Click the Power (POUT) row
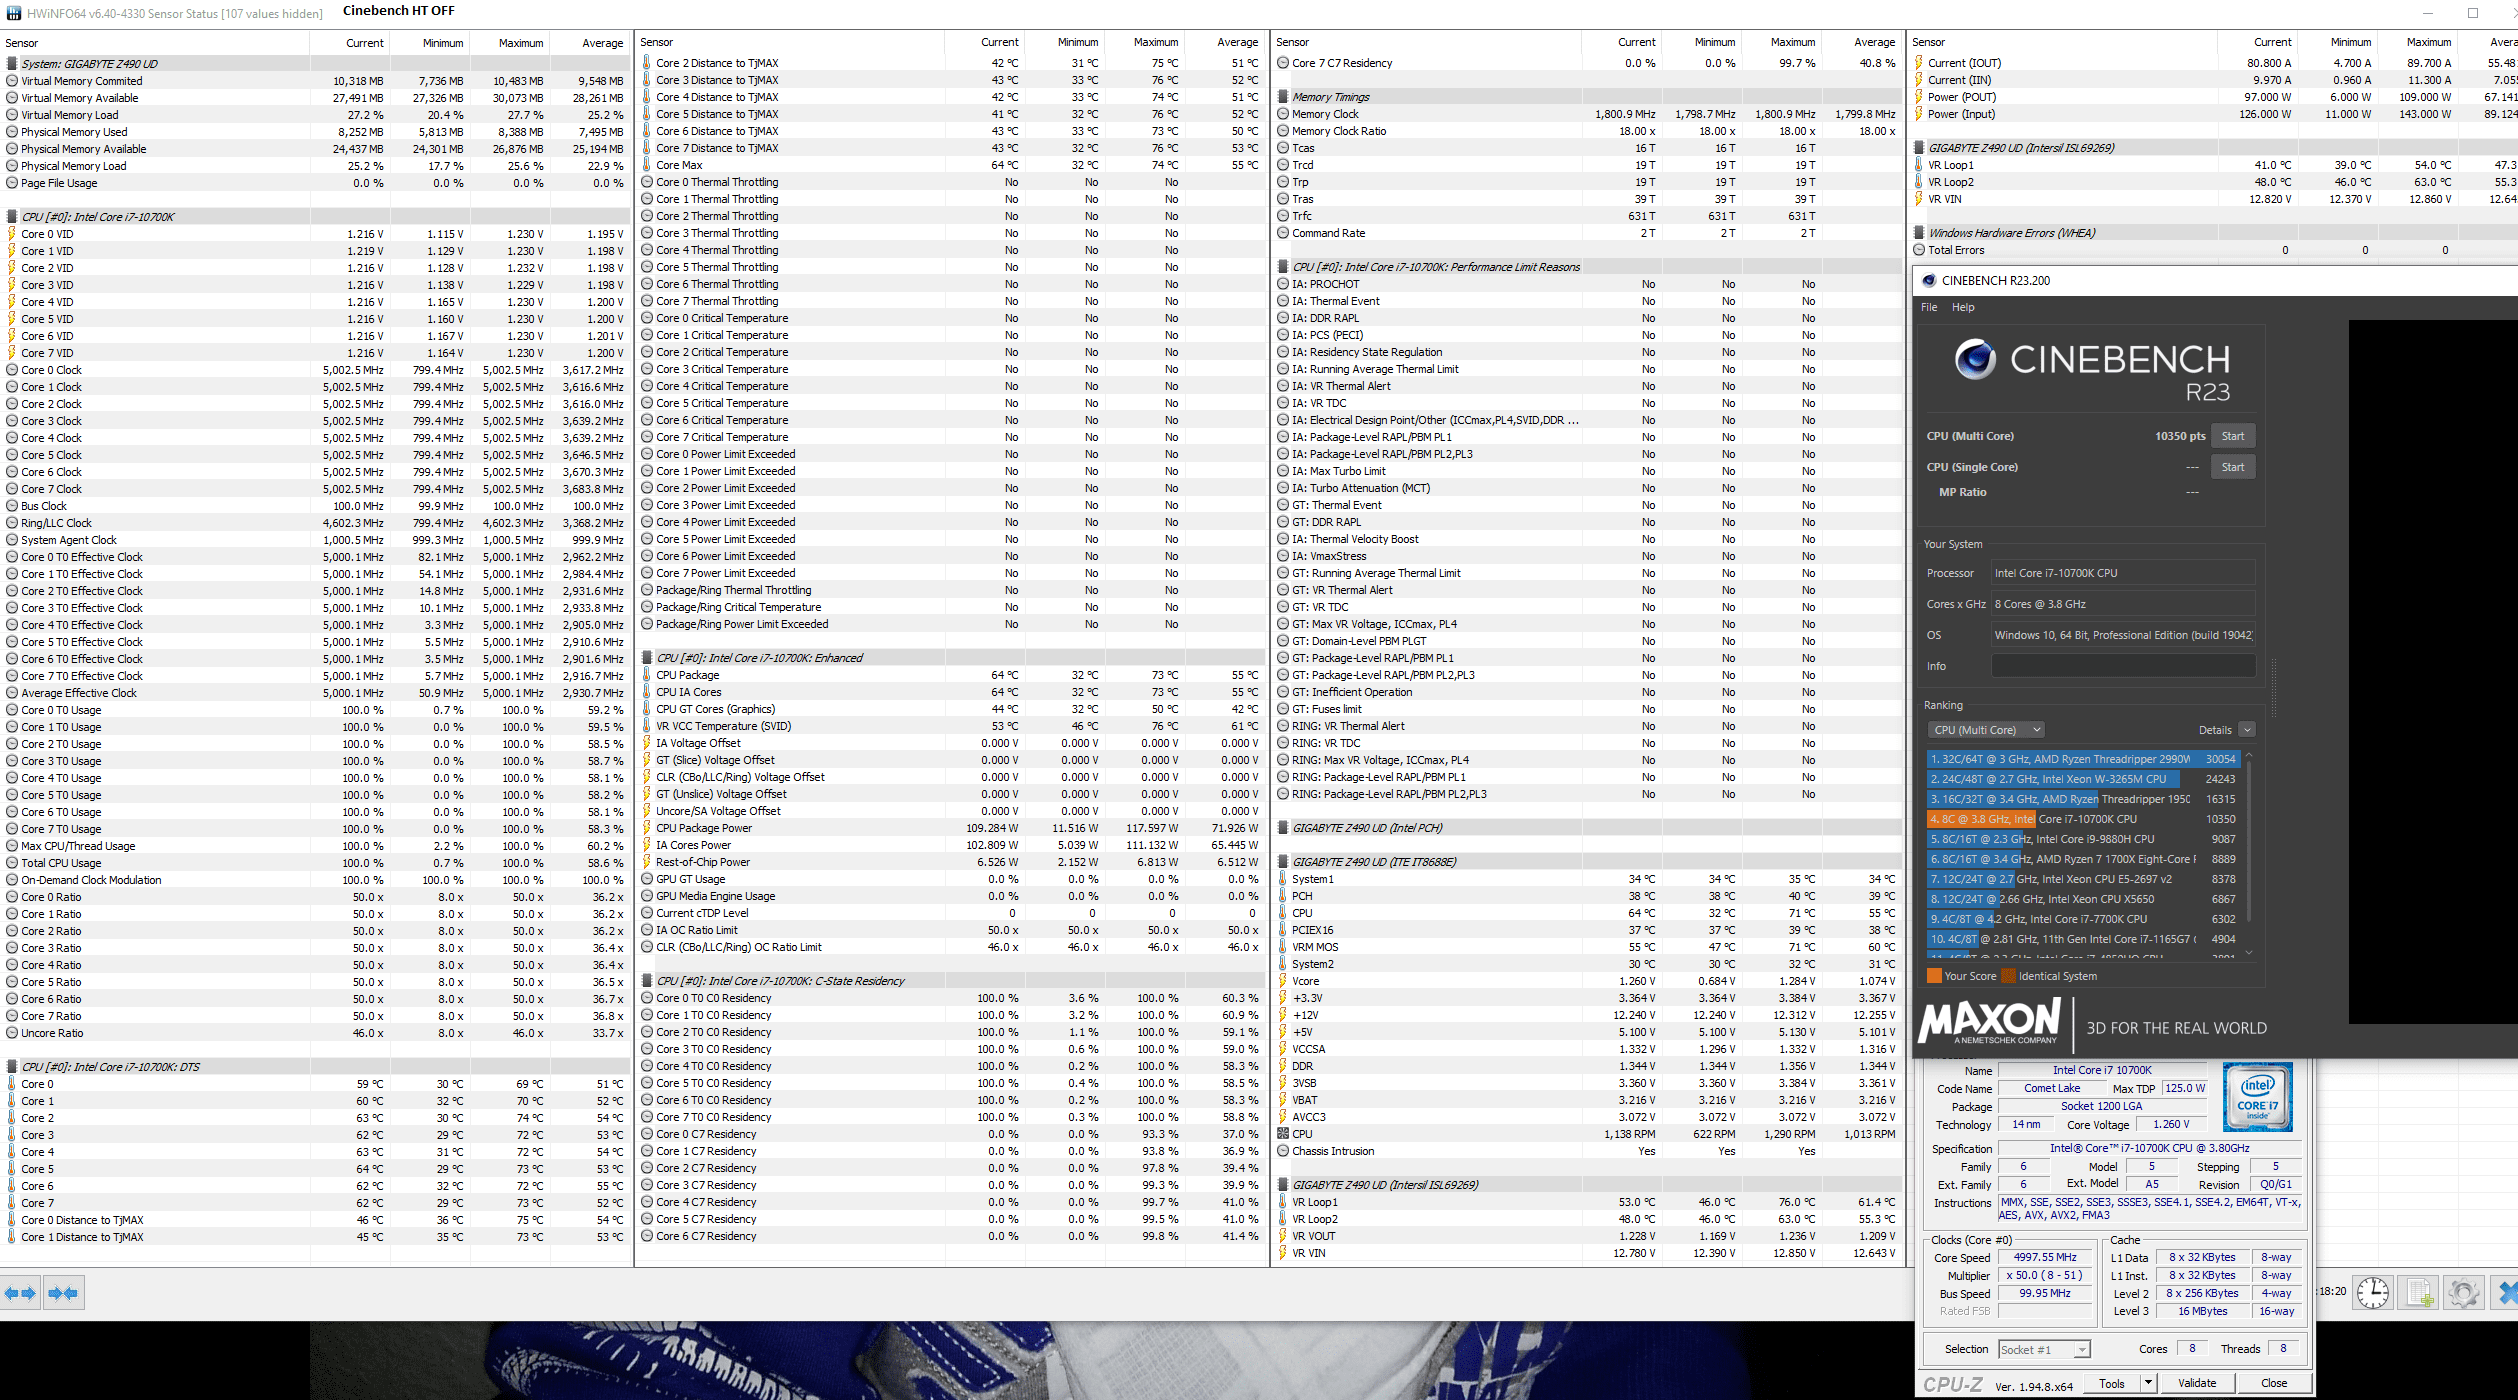This screenshot has width=2518, height=1400. tap(2214, 97)
